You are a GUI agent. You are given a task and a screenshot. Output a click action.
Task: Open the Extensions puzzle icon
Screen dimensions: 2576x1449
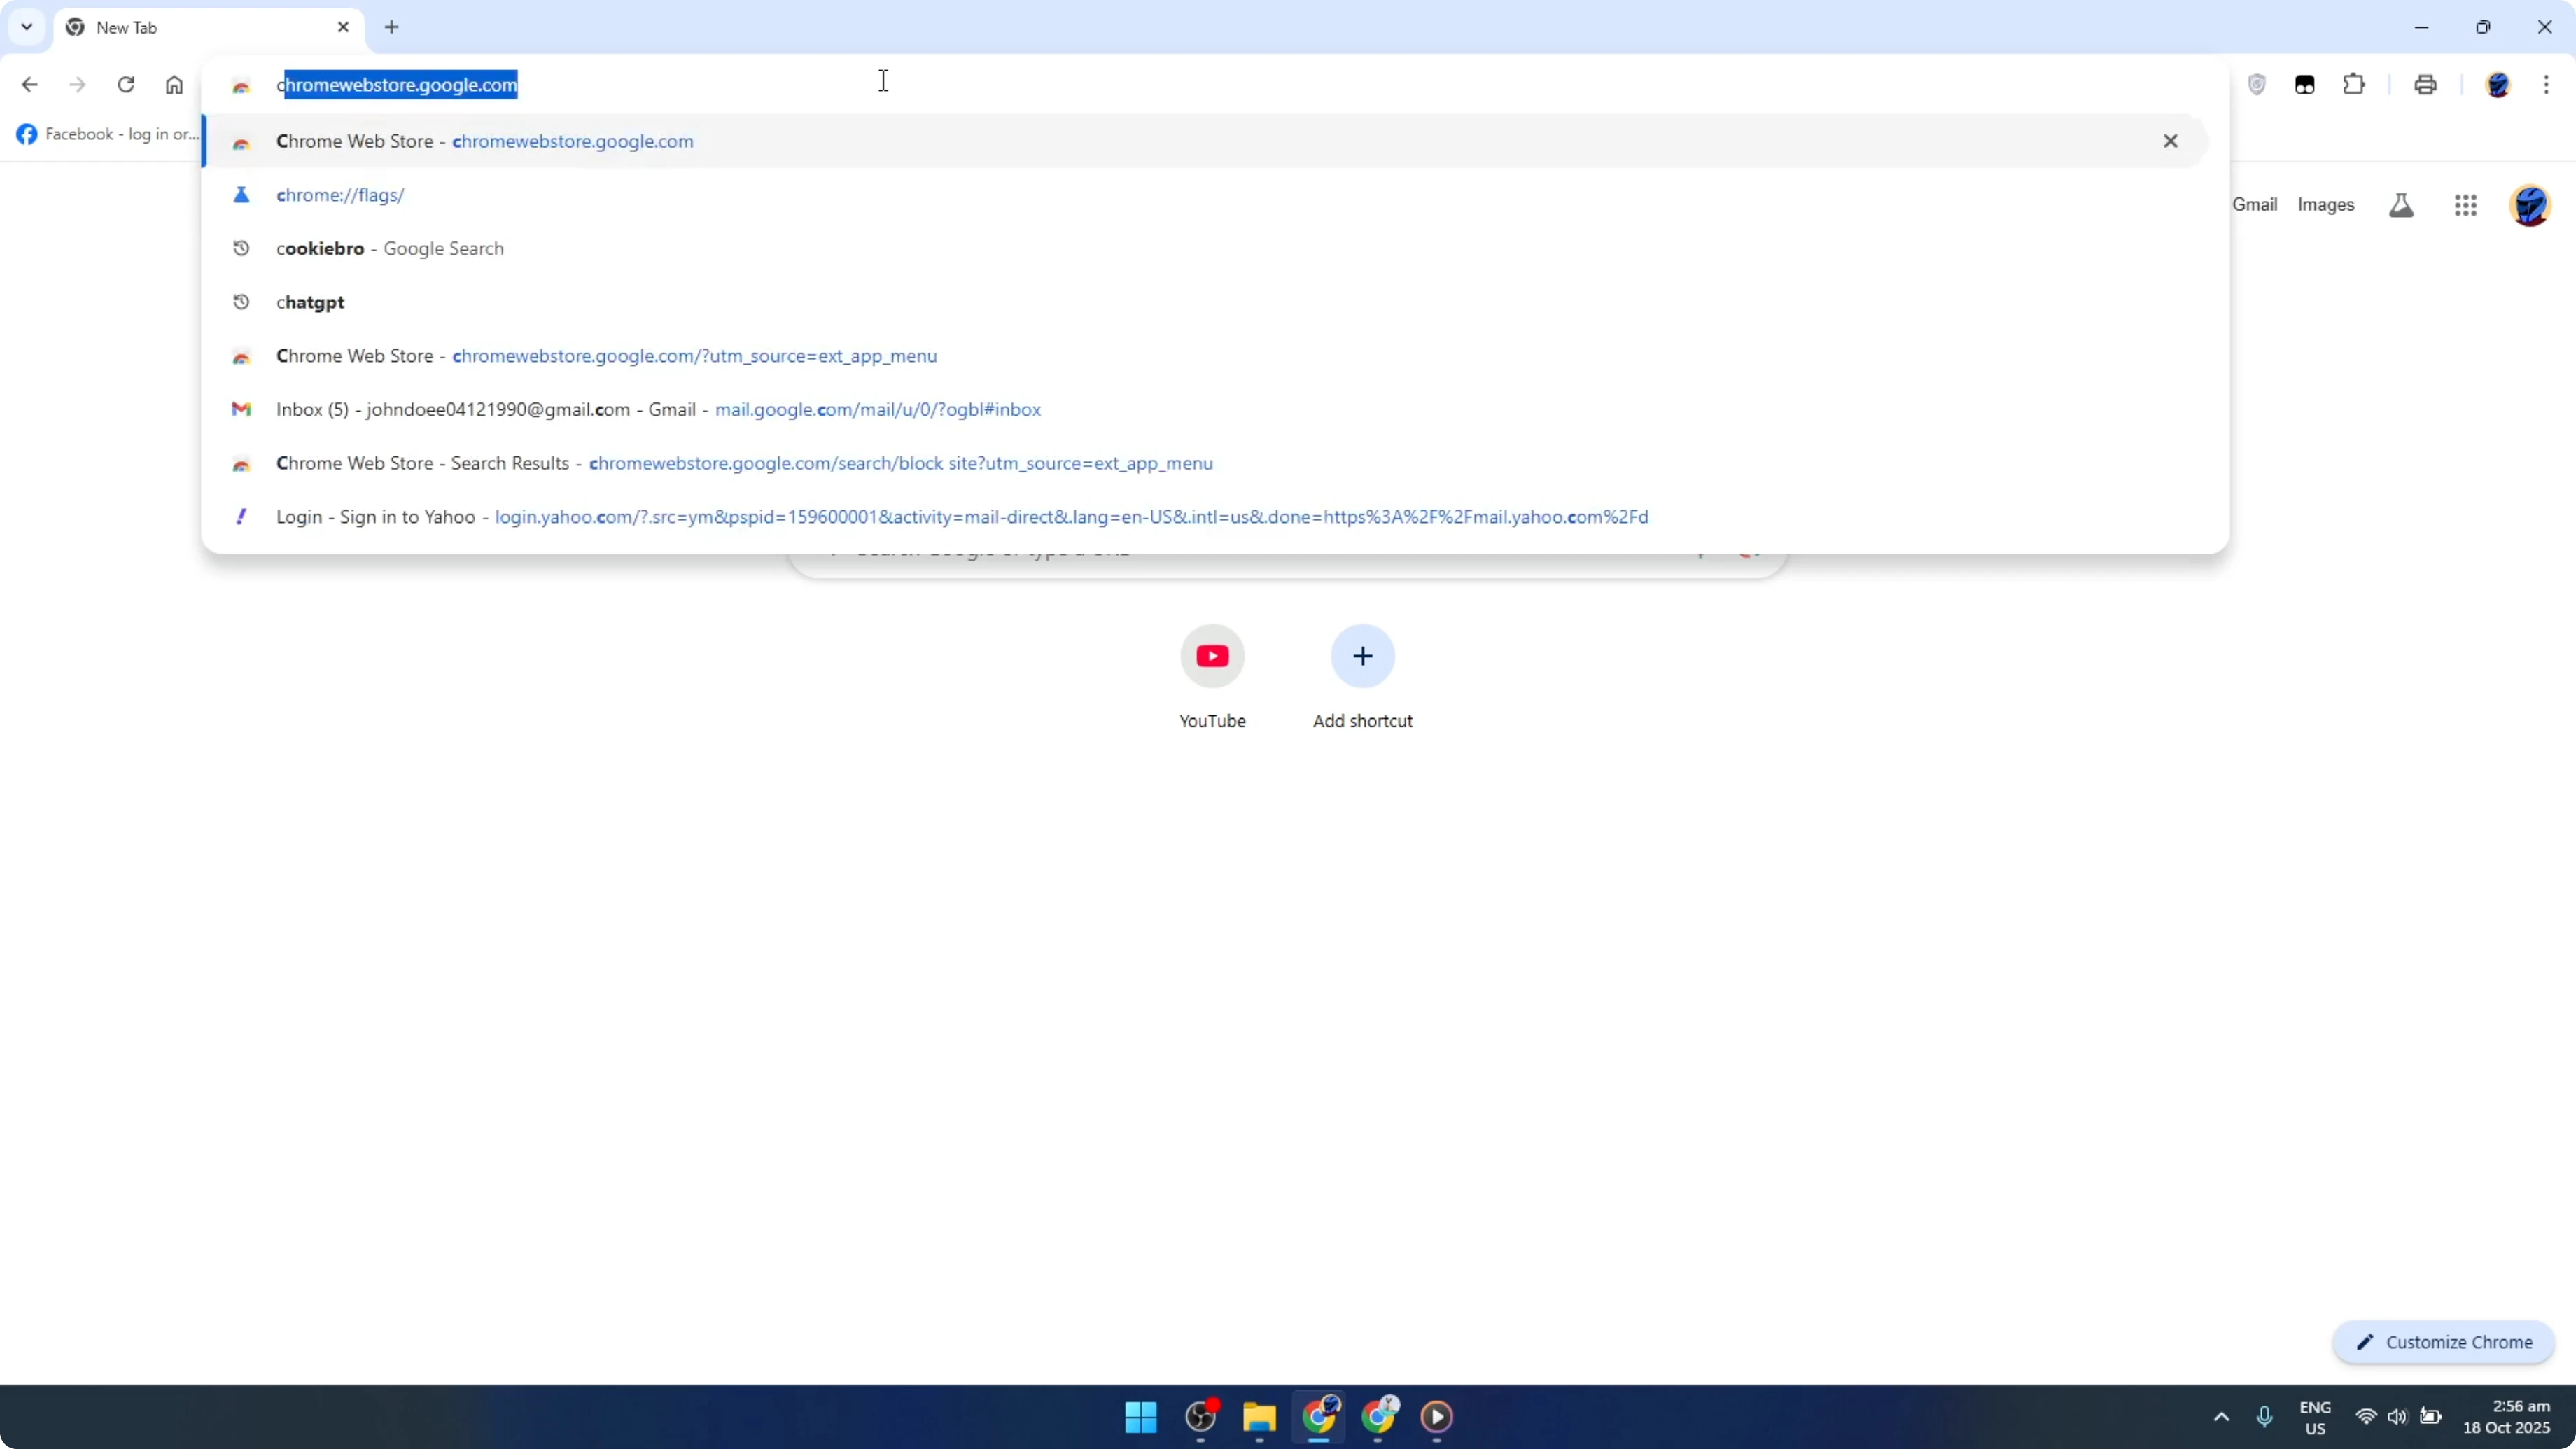point(2355,85)
